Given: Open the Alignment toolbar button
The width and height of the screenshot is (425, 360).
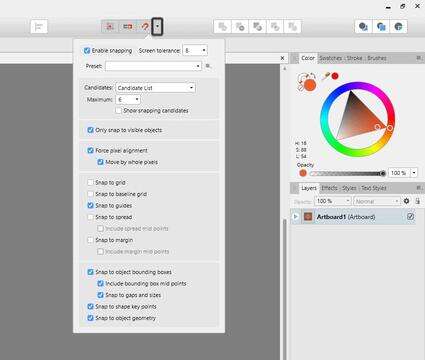Looking at the screenshot, I should click(x=39, y=27).
